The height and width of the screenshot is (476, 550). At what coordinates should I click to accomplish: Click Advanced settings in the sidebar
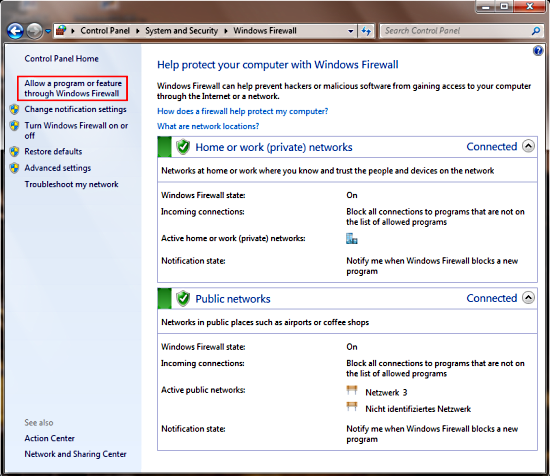pyautogui.click(x=58, y=168)
